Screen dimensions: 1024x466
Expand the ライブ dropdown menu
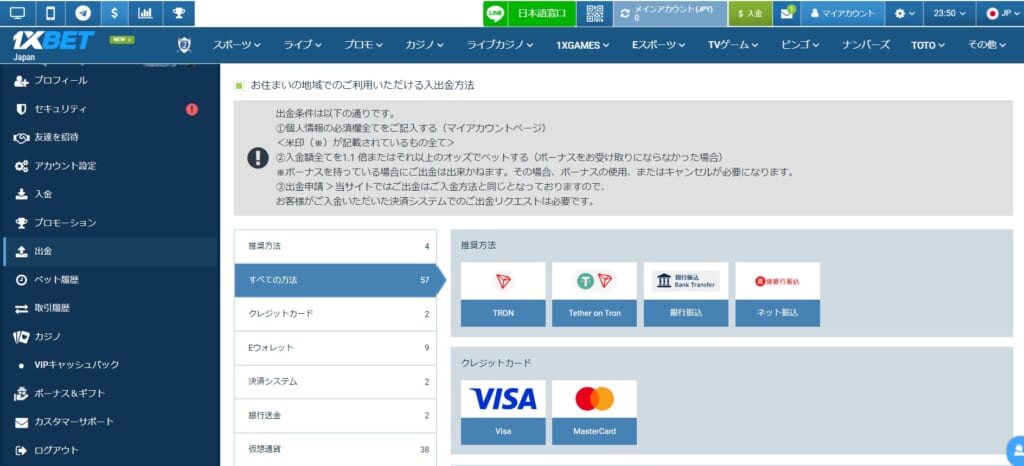tap(302, 45)
